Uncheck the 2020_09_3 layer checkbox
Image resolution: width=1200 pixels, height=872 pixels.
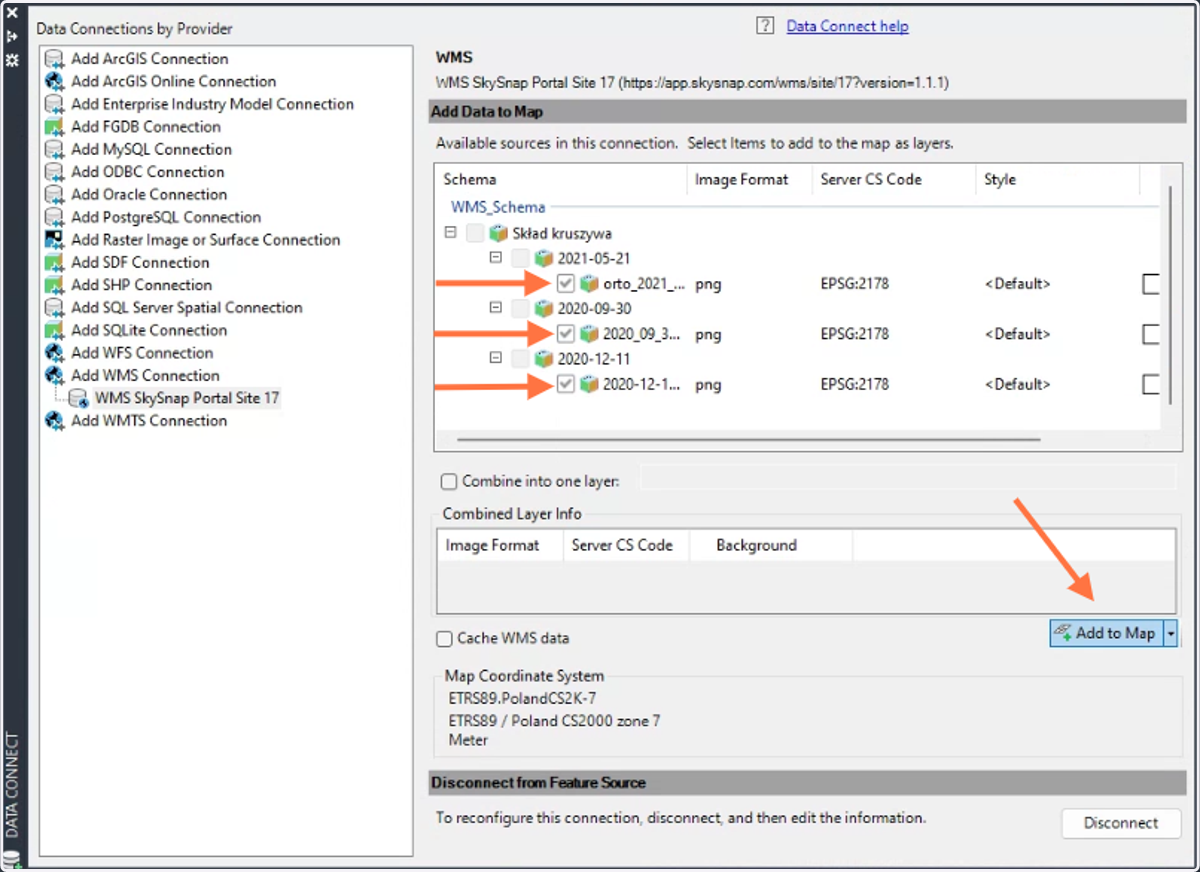click(566, 334)
